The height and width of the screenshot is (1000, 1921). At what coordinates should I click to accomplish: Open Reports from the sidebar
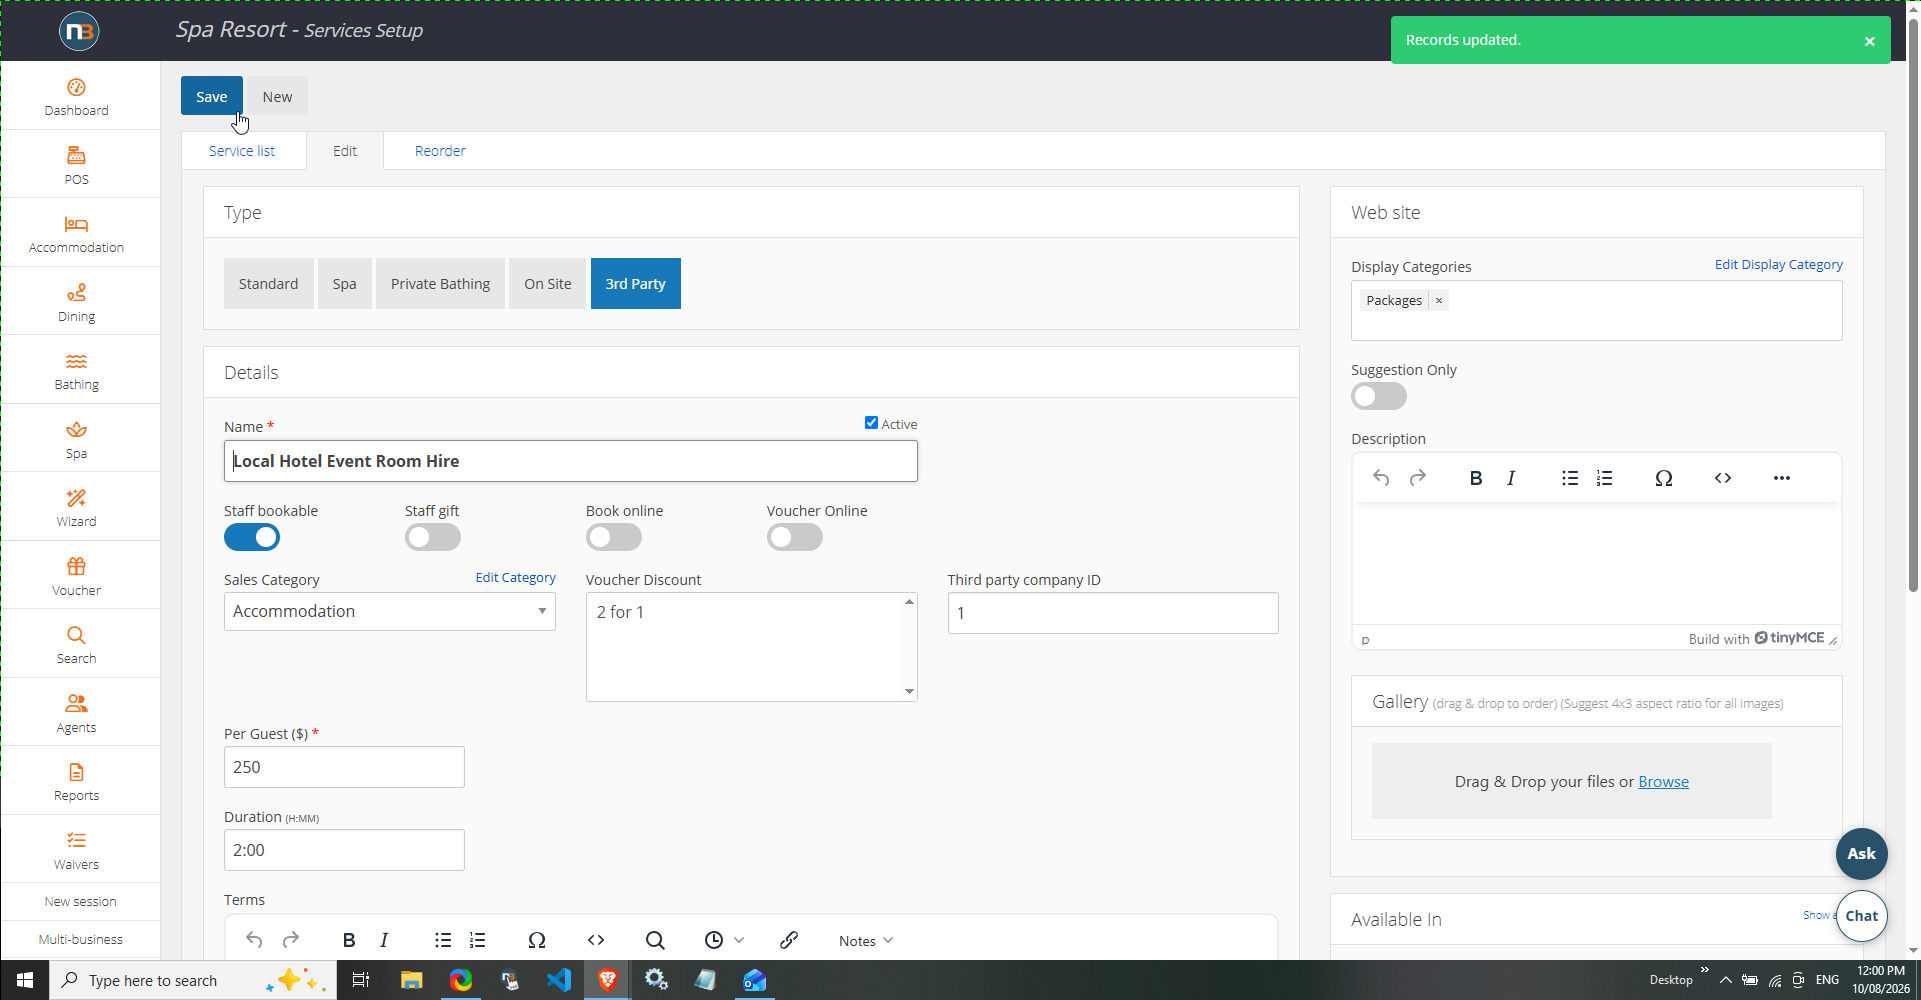pos(76,782)
